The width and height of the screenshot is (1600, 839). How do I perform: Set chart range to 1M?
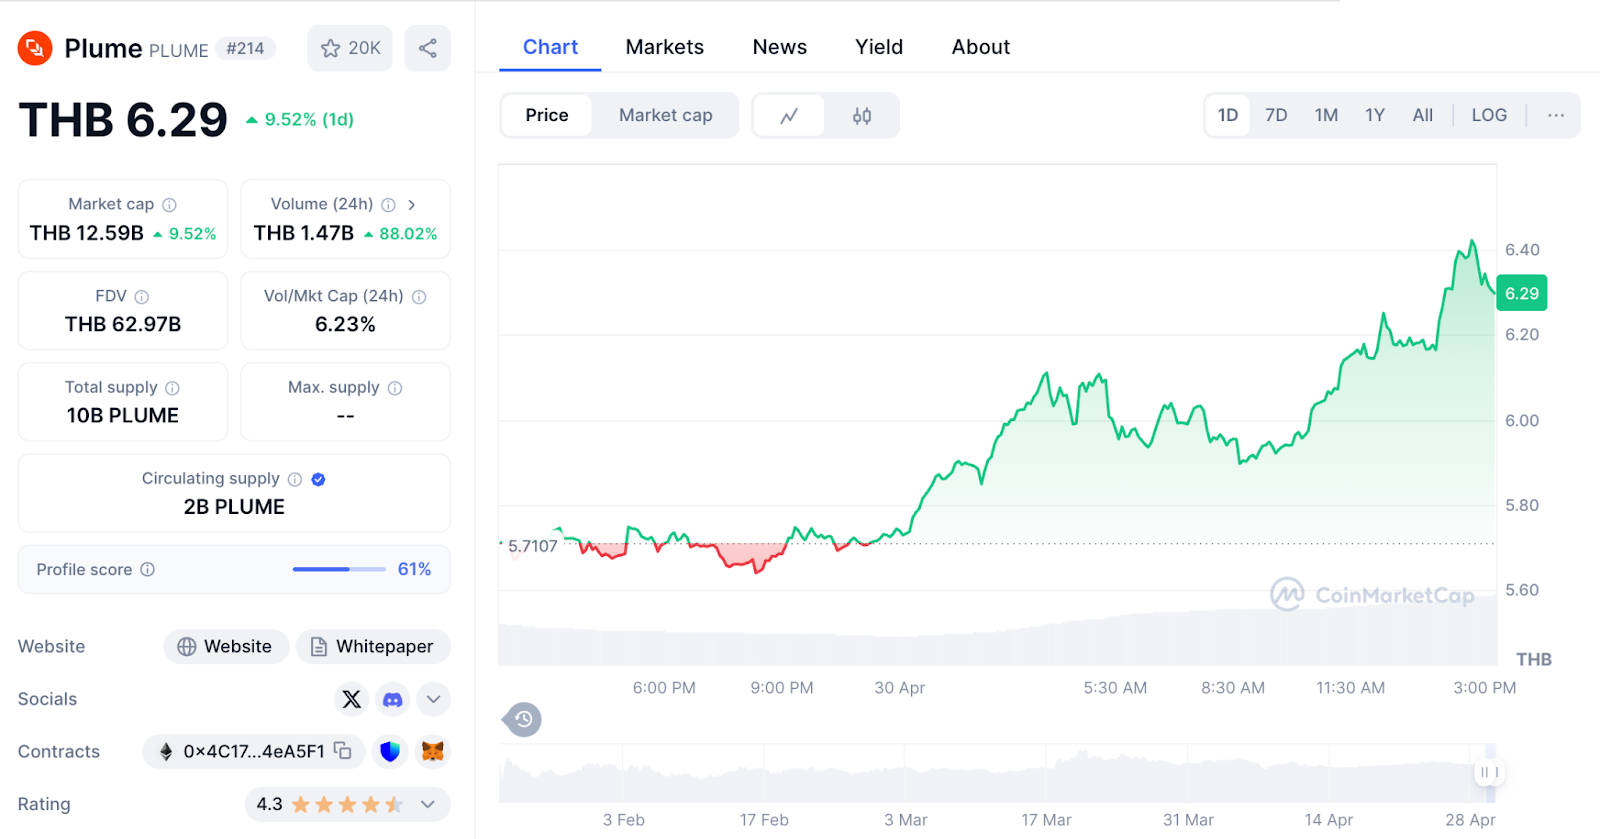[x=1326, y=115]
